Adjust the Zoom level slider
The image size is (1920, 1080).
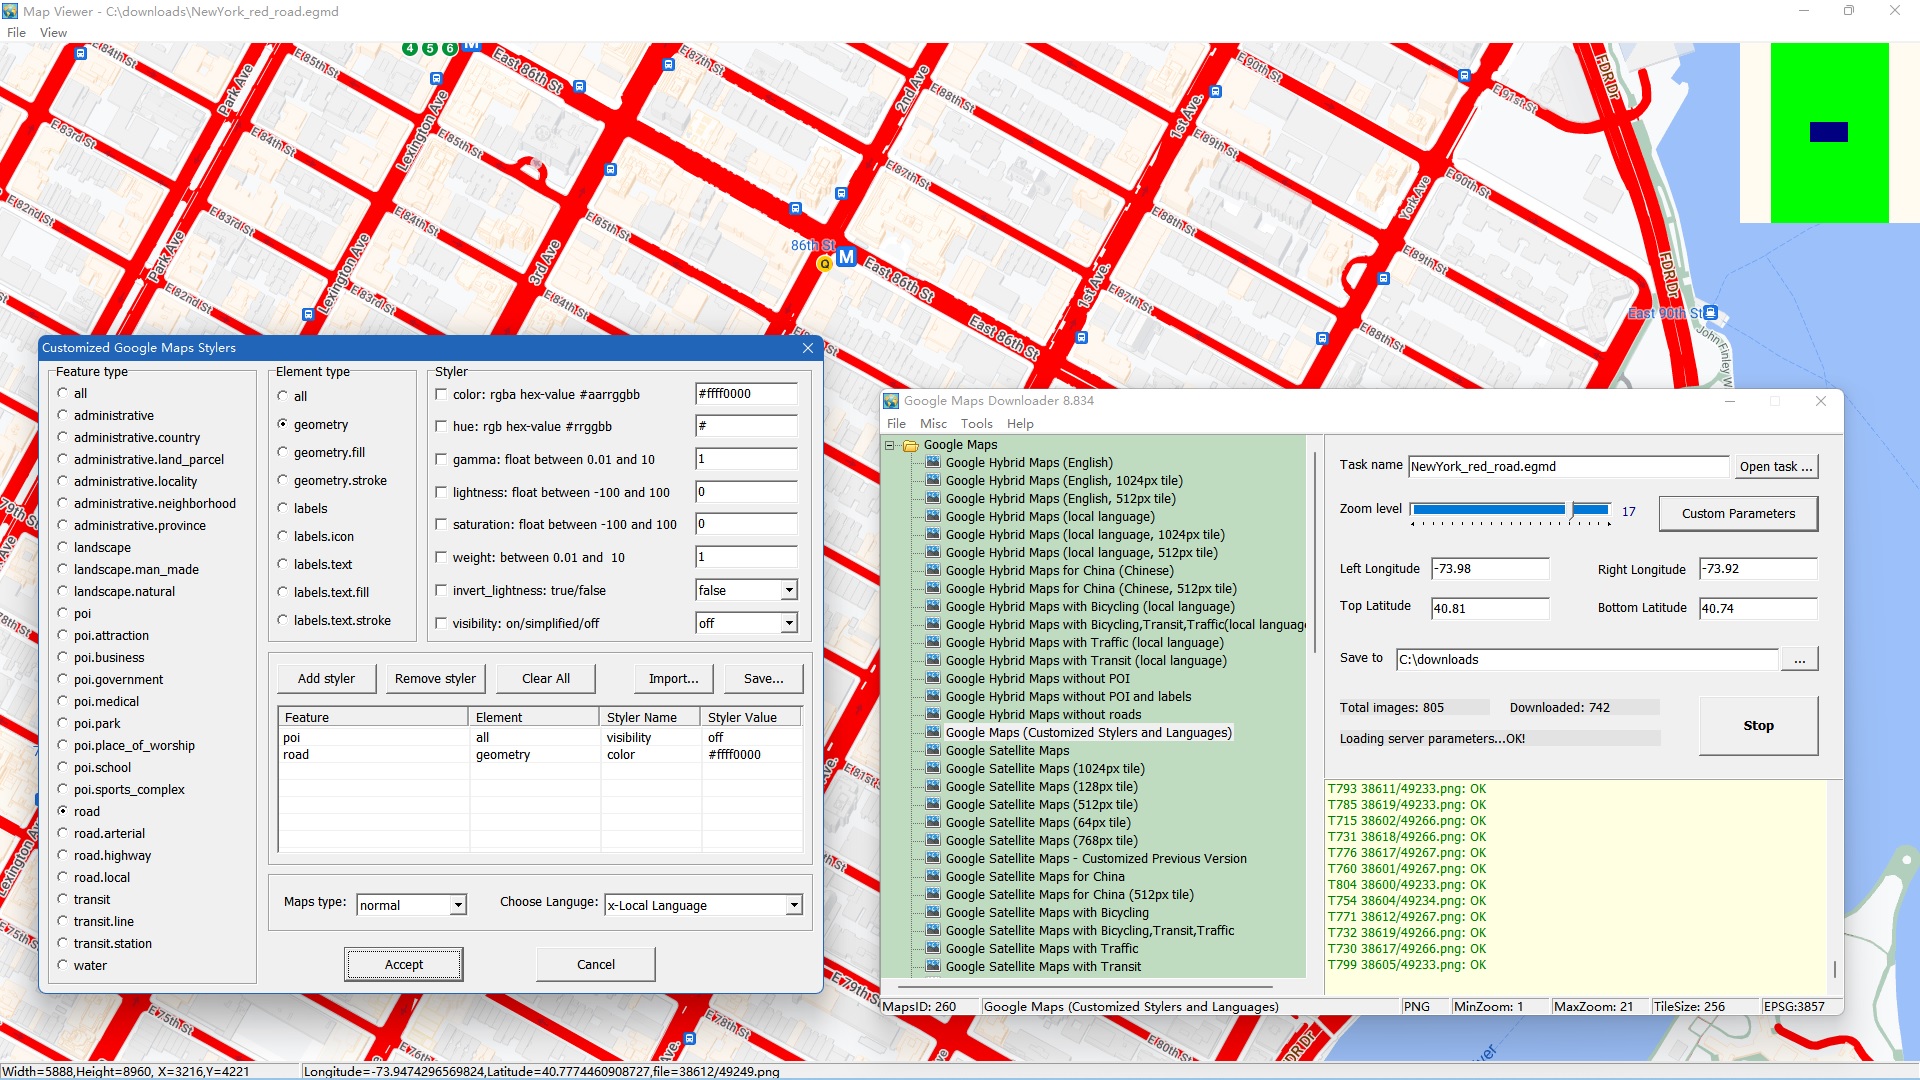1571,510
